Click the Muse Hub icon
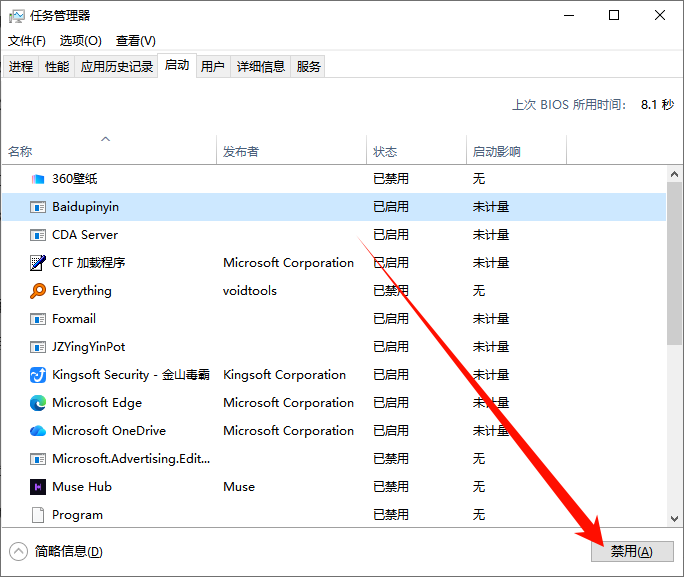This screenshot has height=577, width=684. coord(38,487)
